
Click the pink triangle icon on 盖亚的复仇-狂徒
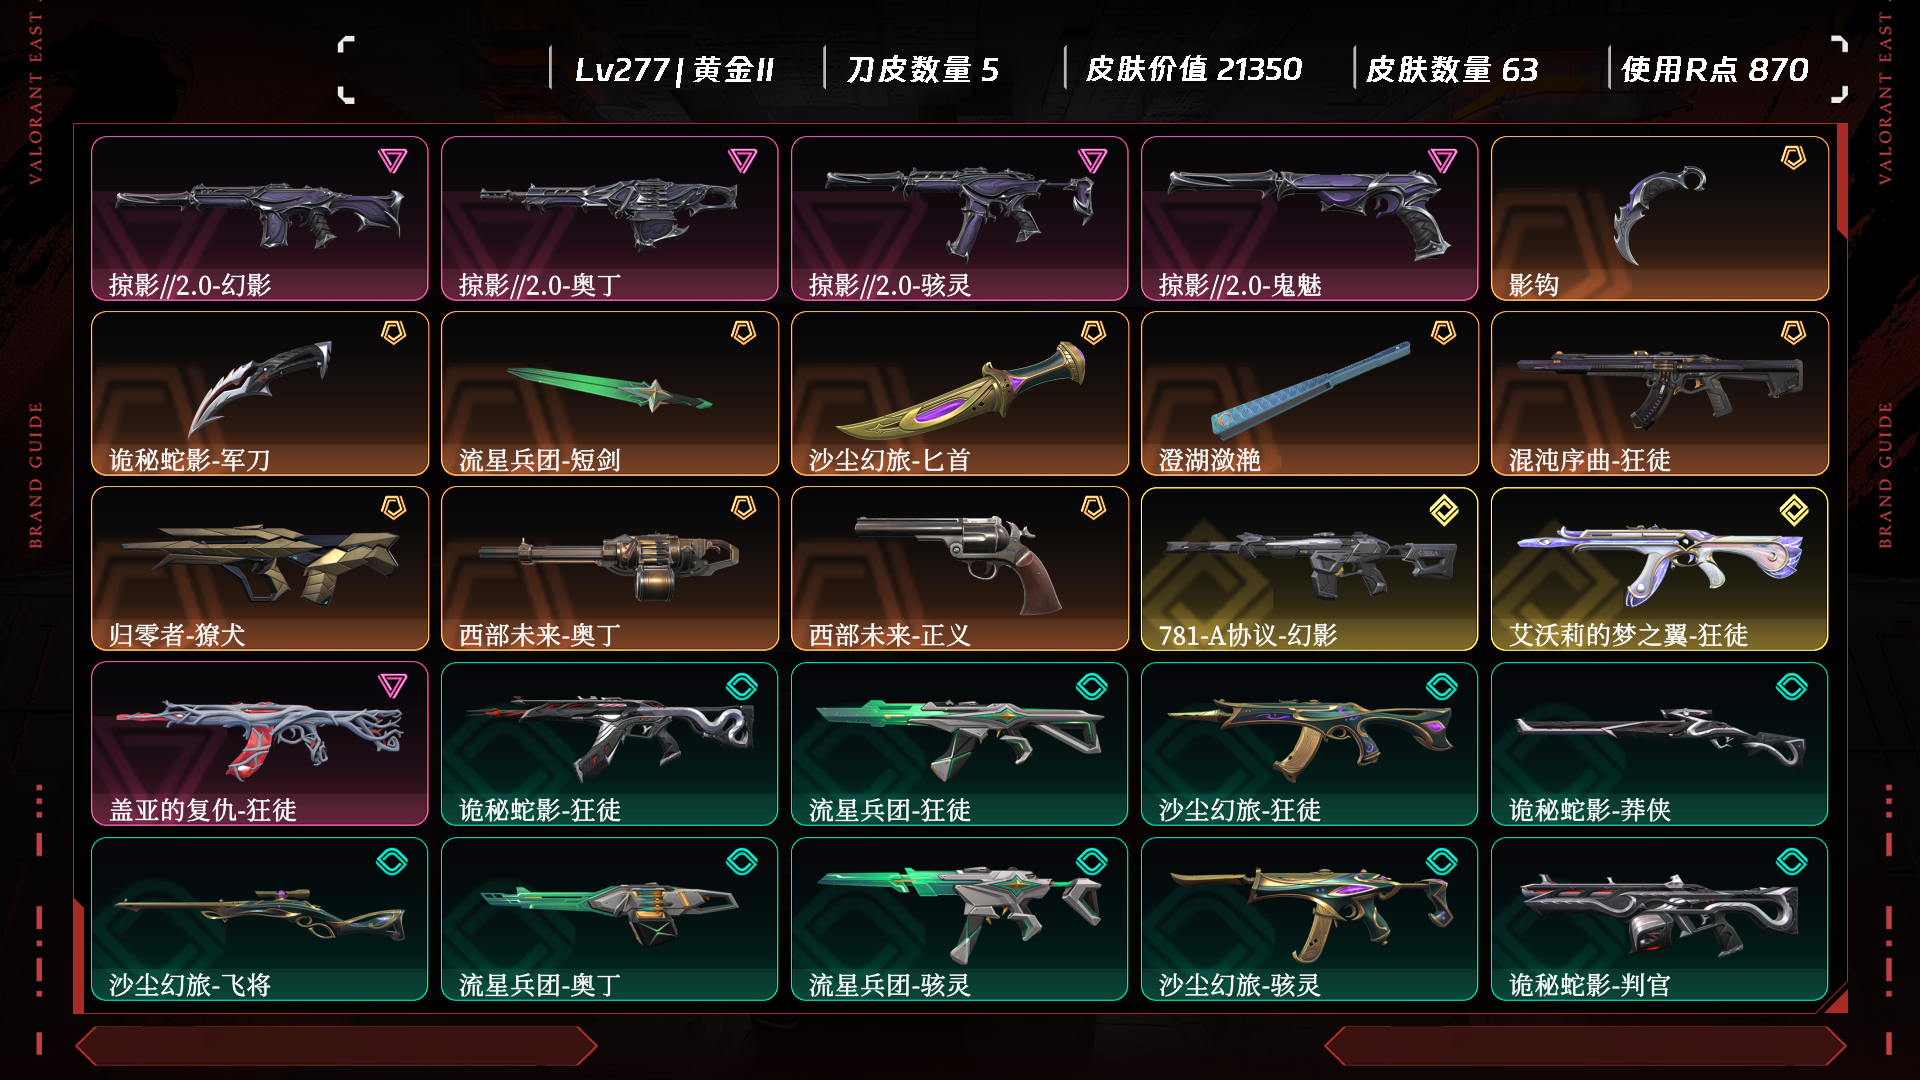tap(392, 685)
